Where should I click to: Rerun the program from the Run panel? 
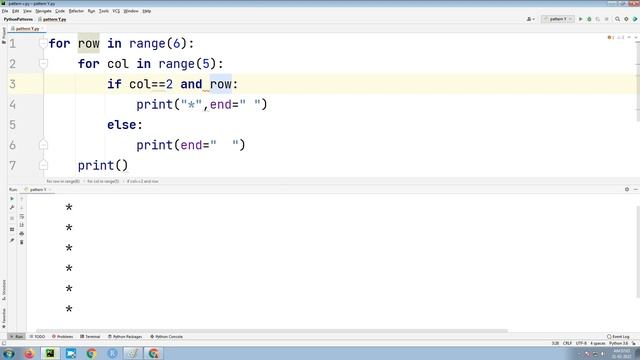point(12,199)
